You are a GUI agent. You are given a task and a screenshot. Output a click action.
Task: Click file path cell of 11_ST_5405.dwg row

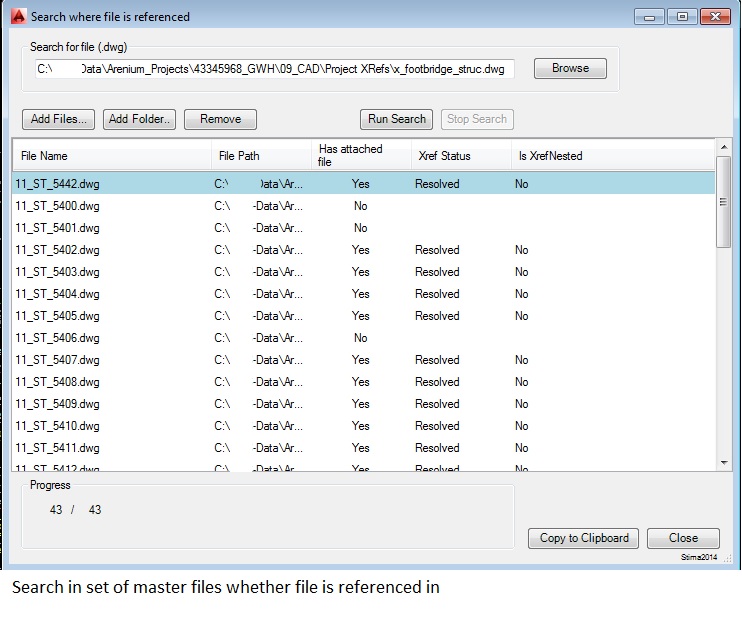click(258, 316)
